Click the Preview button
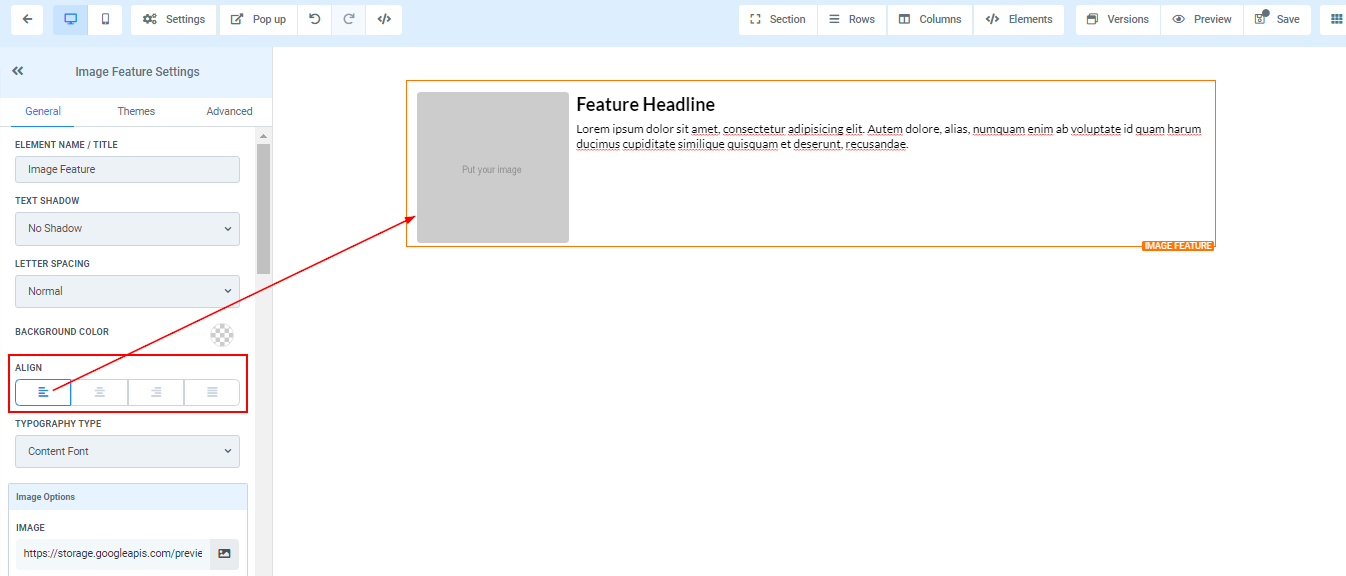Screen dimensions: 1346x576 pos(1202,19)
